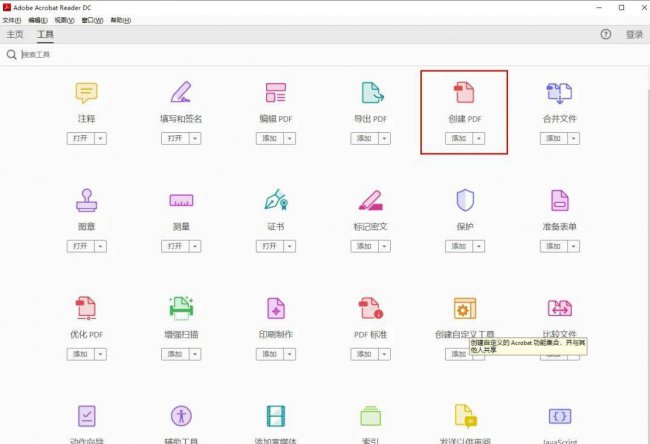This screenshot has height=444, width=650.
Task: Select the 发送以供审阅 send for review icon
Action: pos(466,416)
